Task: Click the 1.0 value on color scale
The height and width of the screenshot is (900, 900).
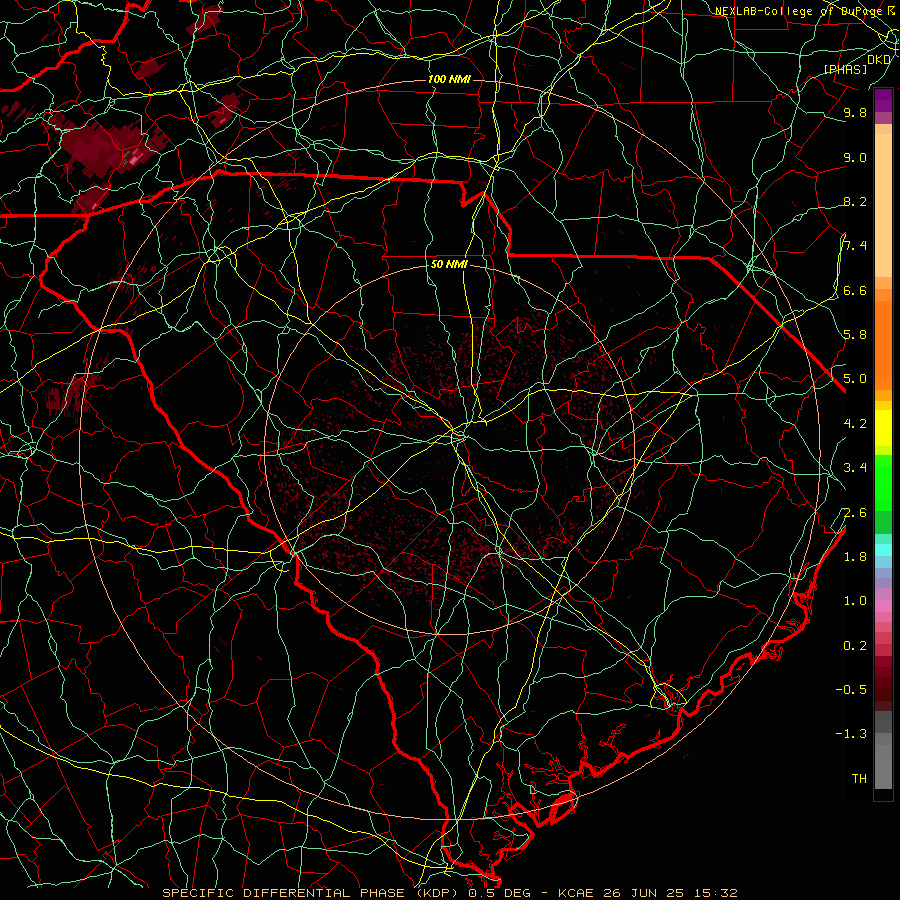Action: tap(855, 601)
